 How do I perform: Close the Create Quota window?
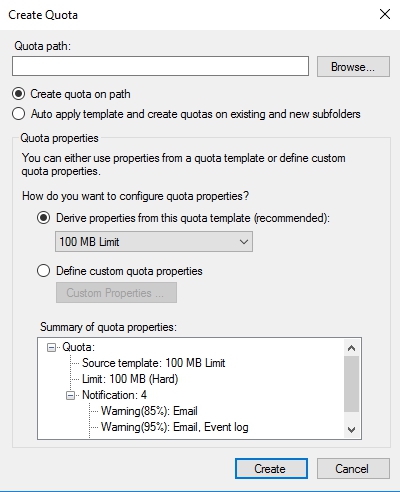pyautogui.click(x=385, y=14)
